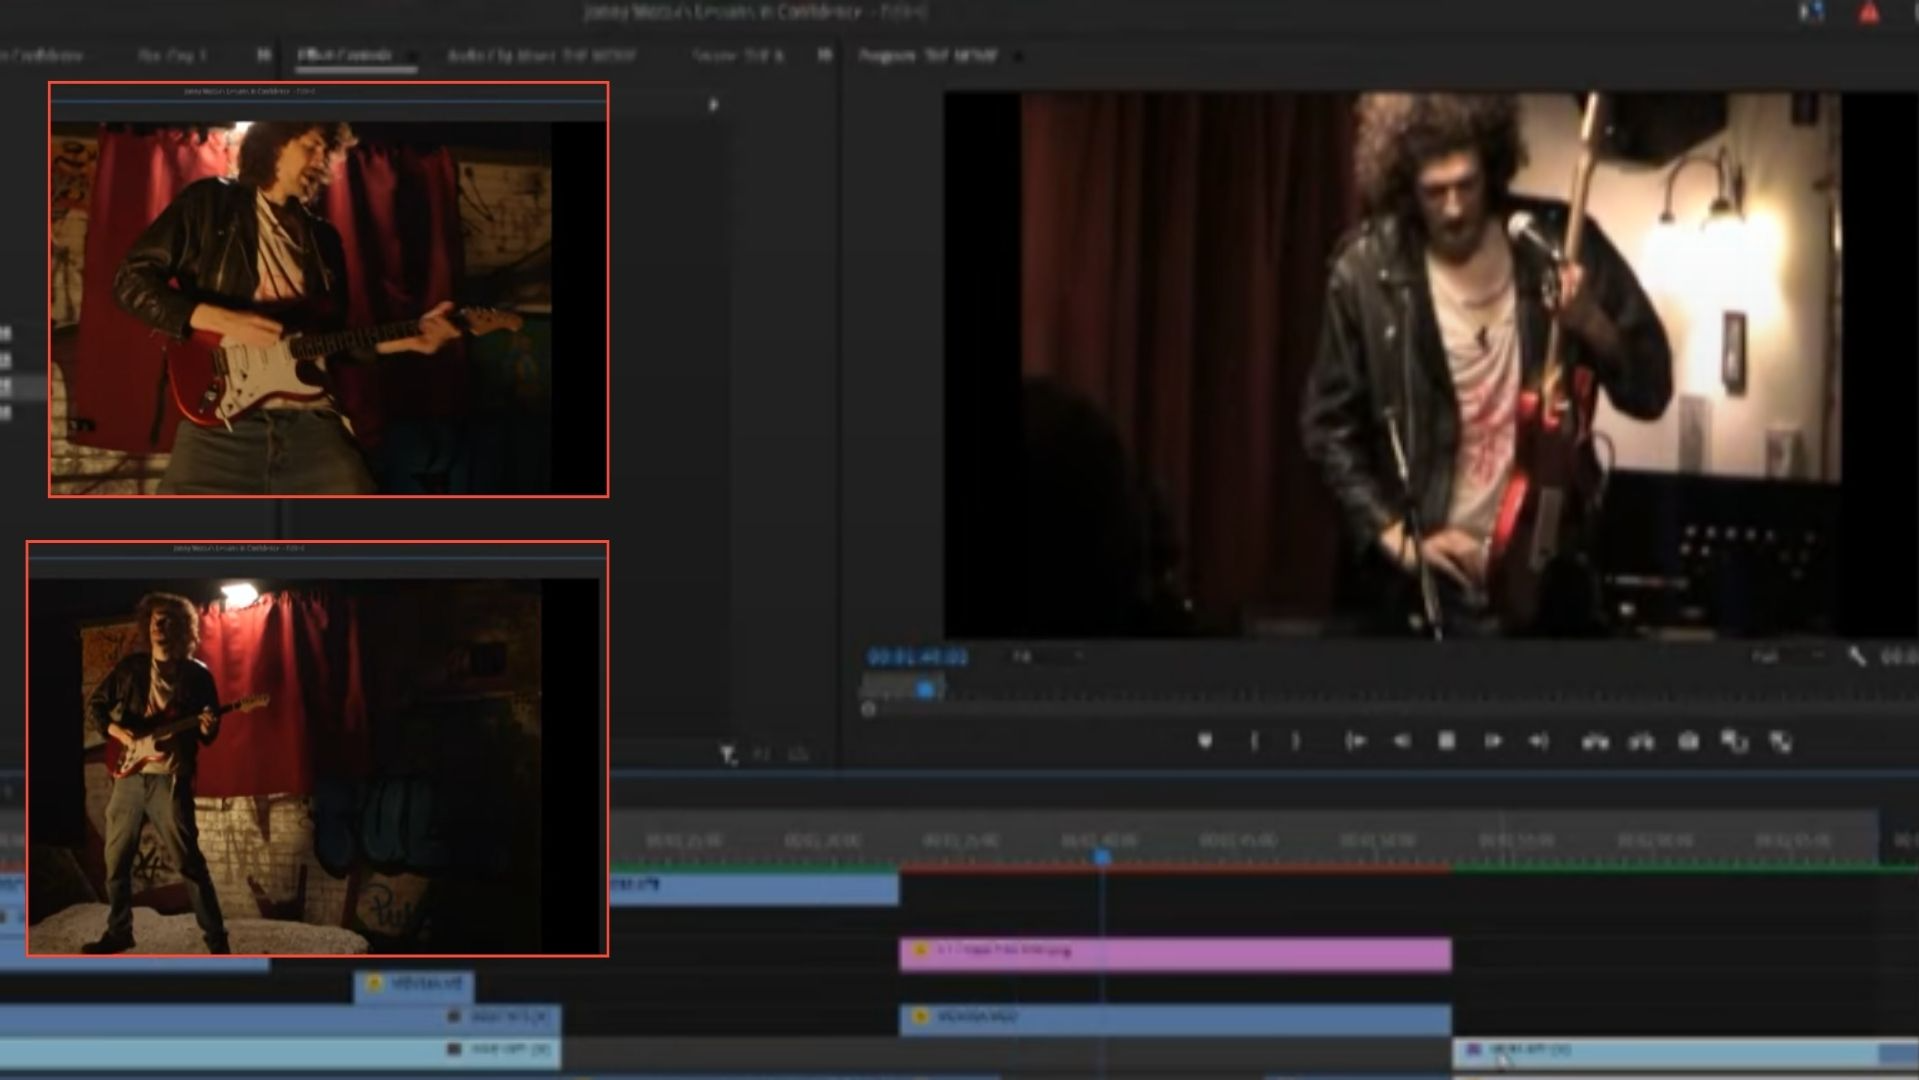Viewport: 1919px width, 1080px height.
Task: Click the red warning triangle icon
Action: click(1868, 13)
